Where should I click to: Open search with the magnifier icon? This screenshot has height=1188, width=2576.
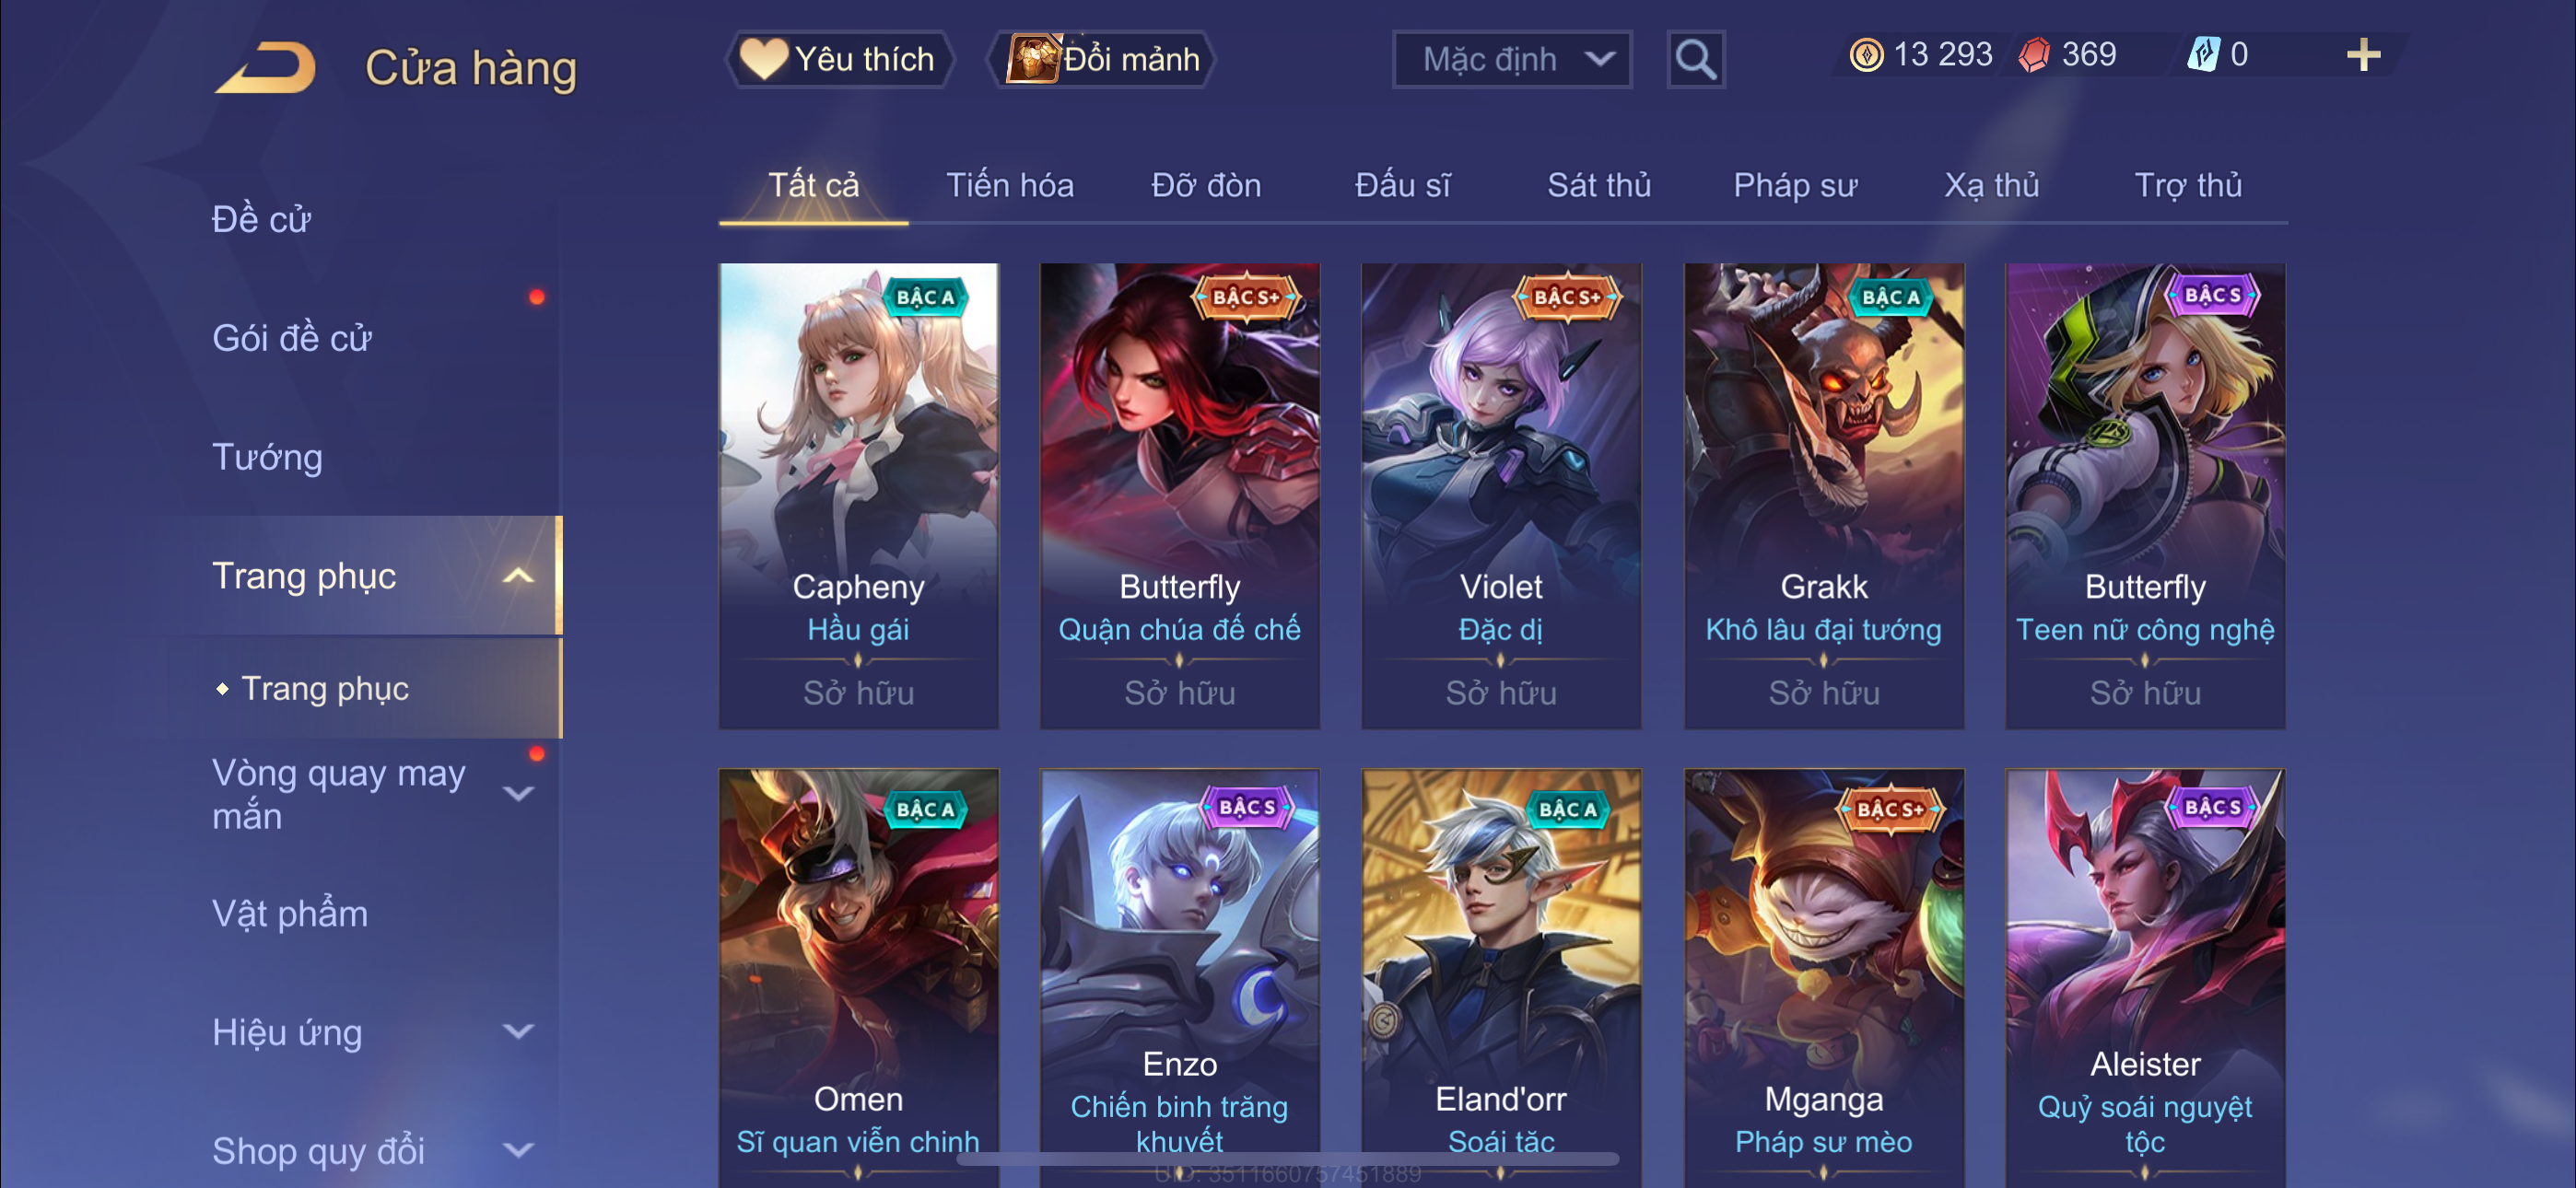[1695, 60]
